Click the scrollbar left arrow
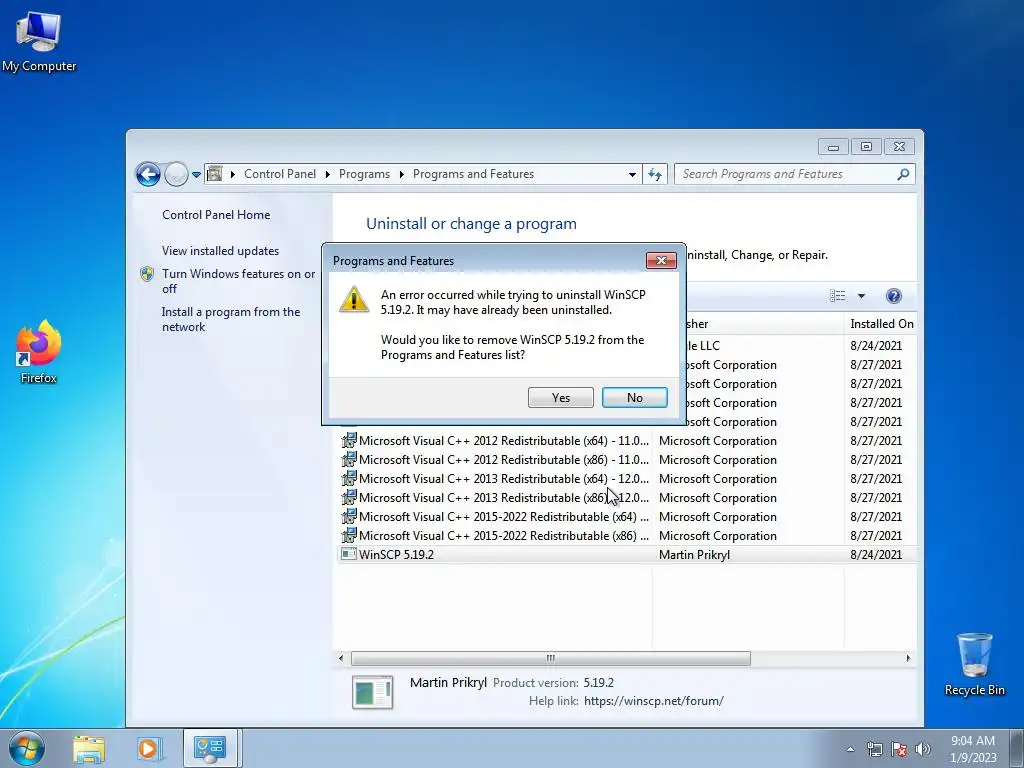 pos(341,658)
